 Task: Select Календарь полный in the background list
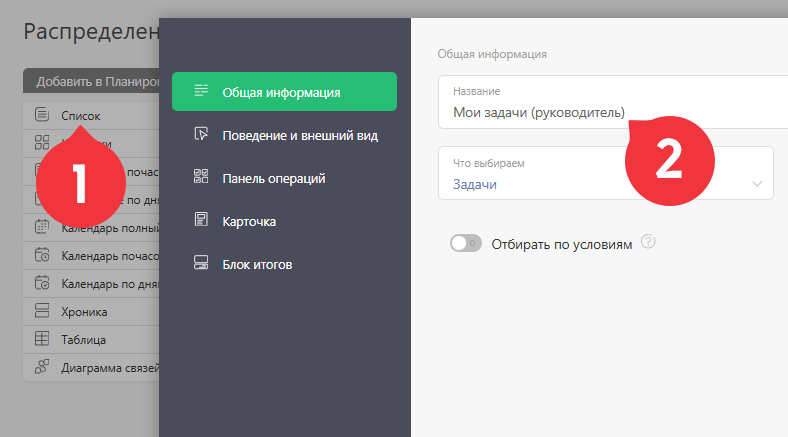click(91, 228)
